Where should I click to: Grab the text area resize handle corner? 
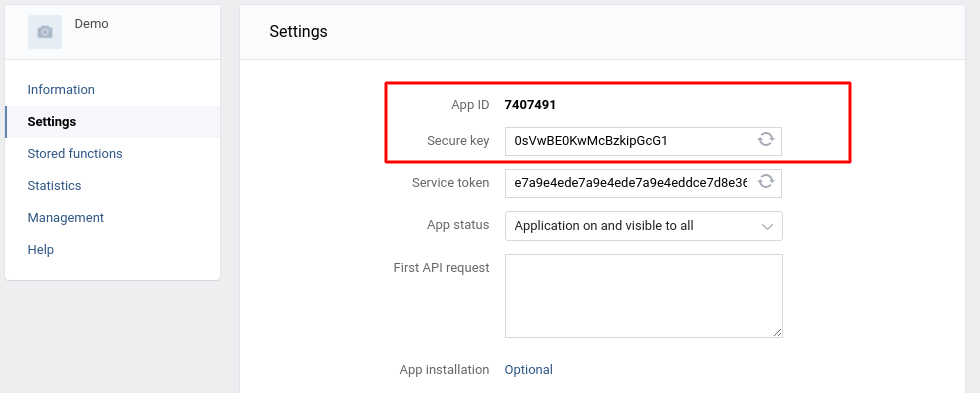click(x=777, y=332)
